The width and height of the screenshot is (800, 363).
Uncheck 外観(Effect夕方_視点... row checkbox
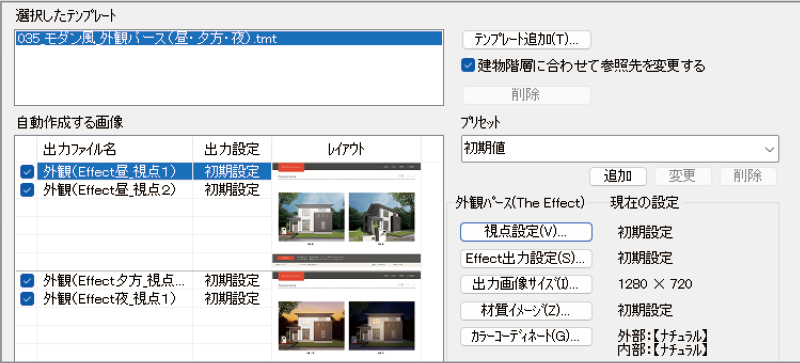pyautogui.click(x=27, y=280)
